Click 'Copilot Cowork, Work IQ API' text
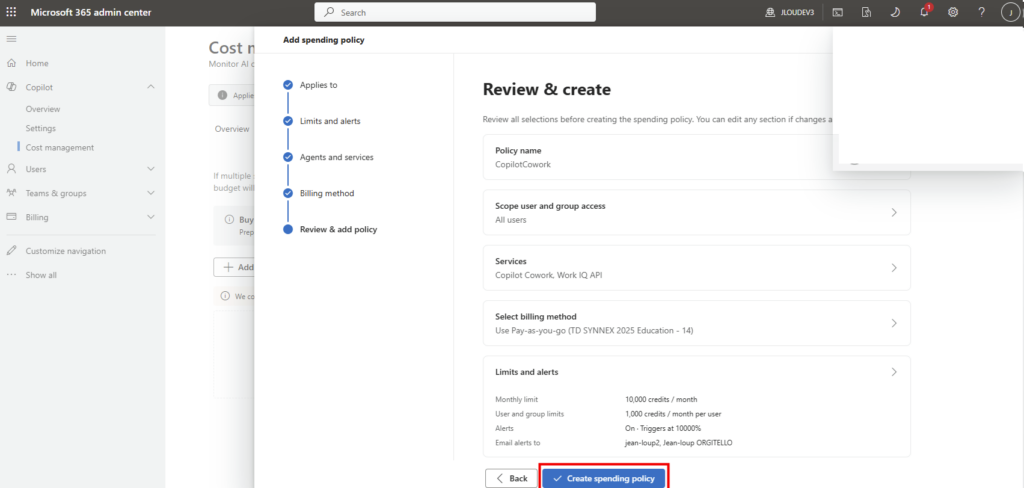Viewport: 1024px width, 488px height. pyautogui.click(x=549, y=275)
